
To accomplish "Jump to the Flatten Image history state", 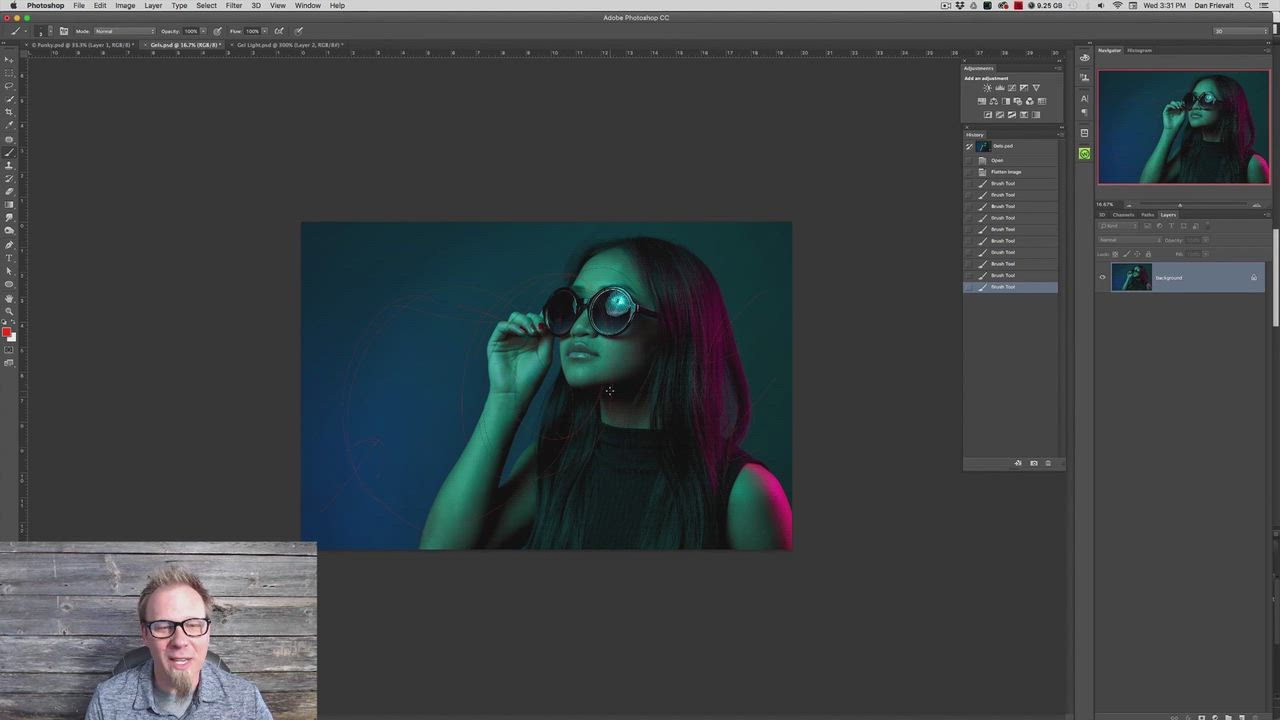I will 1006,172.
